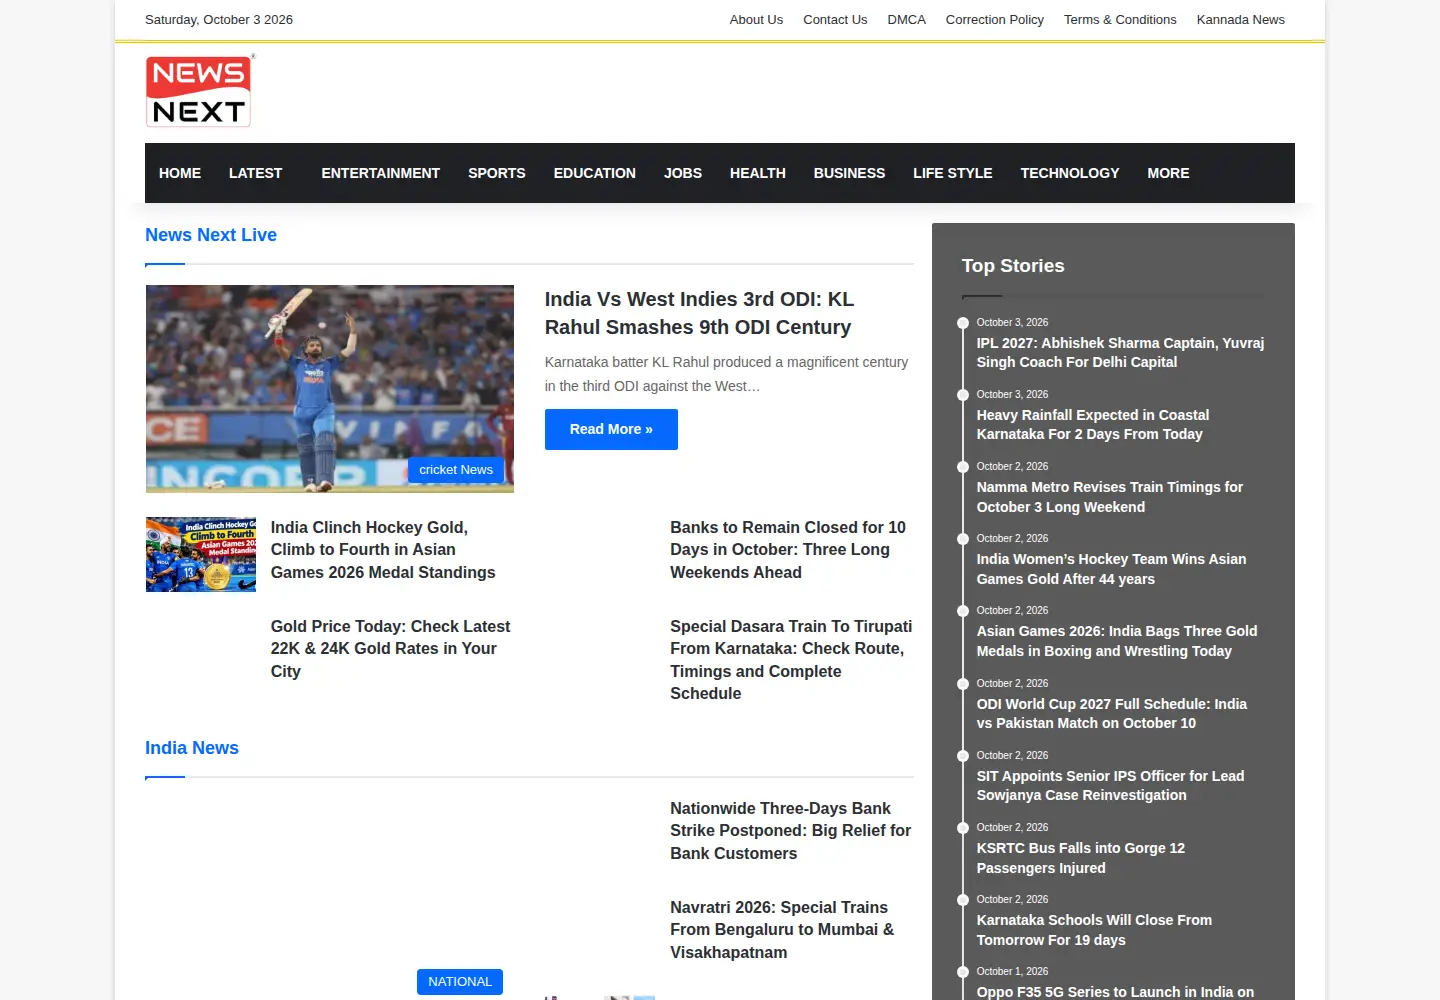Open India Women's Hockey Team story
The image size is (1440, 1000).
(x=1111, y=569)
